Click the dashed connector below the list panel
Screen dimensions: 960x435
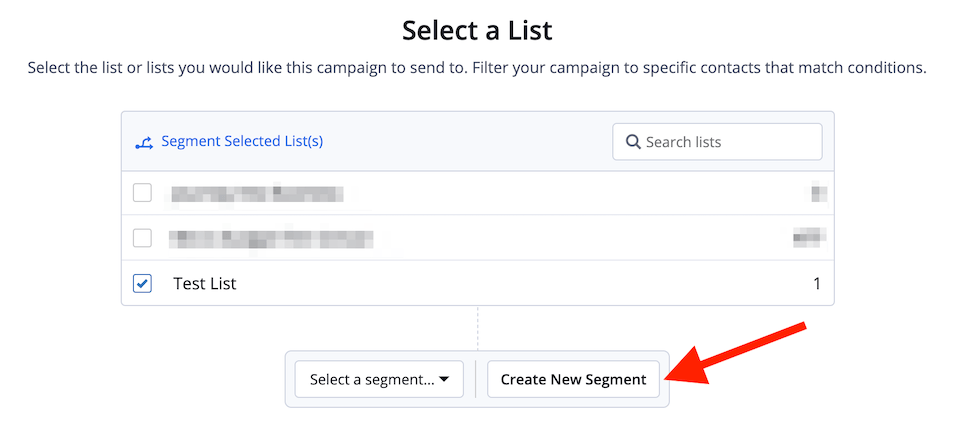click(478, 328)
